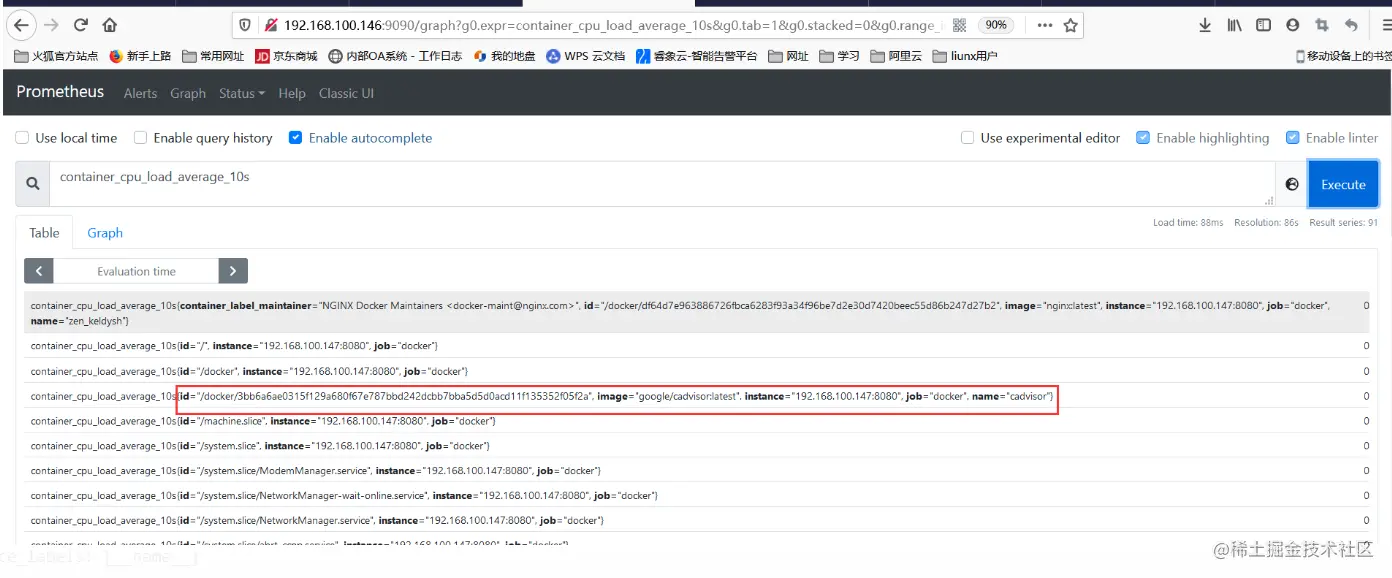1392x578 pixels.
Task: Click the undo arrow toolbar icon
Action: pyautogui.click(x=1351, y=25)
